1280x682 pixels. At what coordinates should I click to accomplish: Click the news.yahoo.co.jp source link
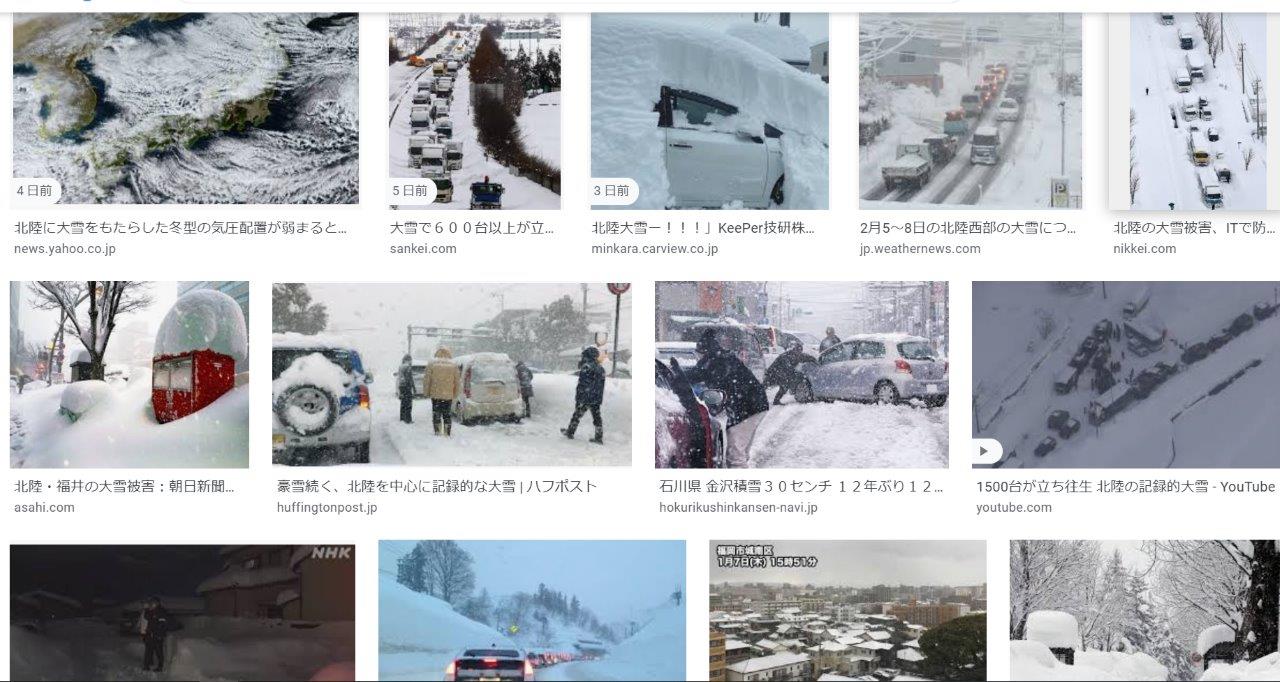[x=65, y=249]
